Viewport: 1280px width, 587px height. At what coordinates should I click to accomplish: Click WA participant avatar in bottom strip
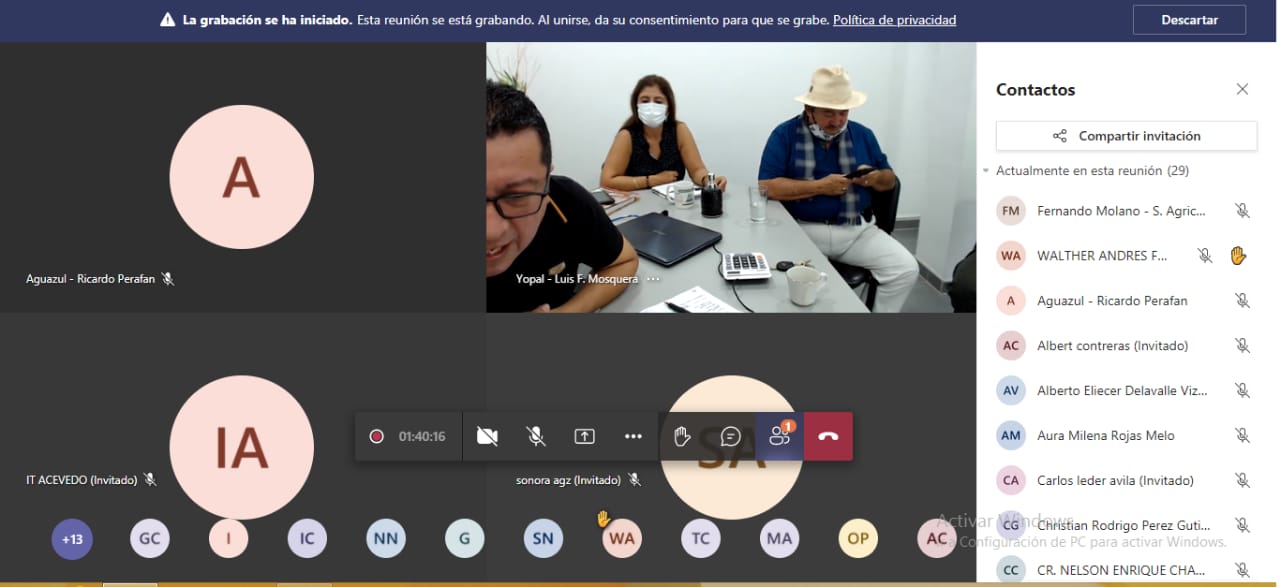[x=622, y=538]
